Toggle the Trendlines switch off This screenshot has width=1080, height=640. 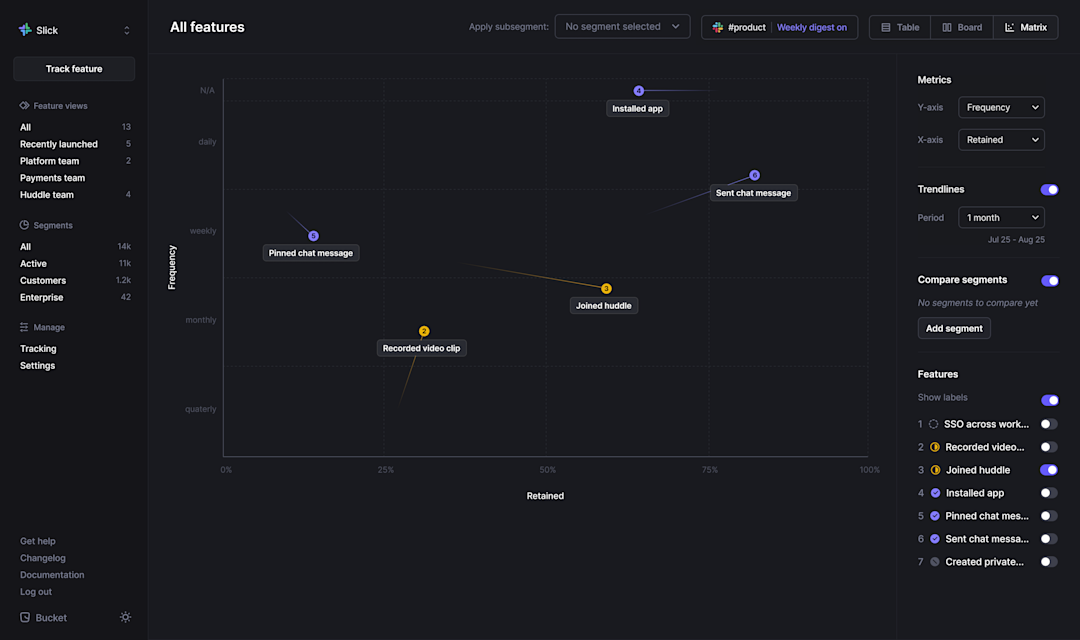tap(1049, 189)
